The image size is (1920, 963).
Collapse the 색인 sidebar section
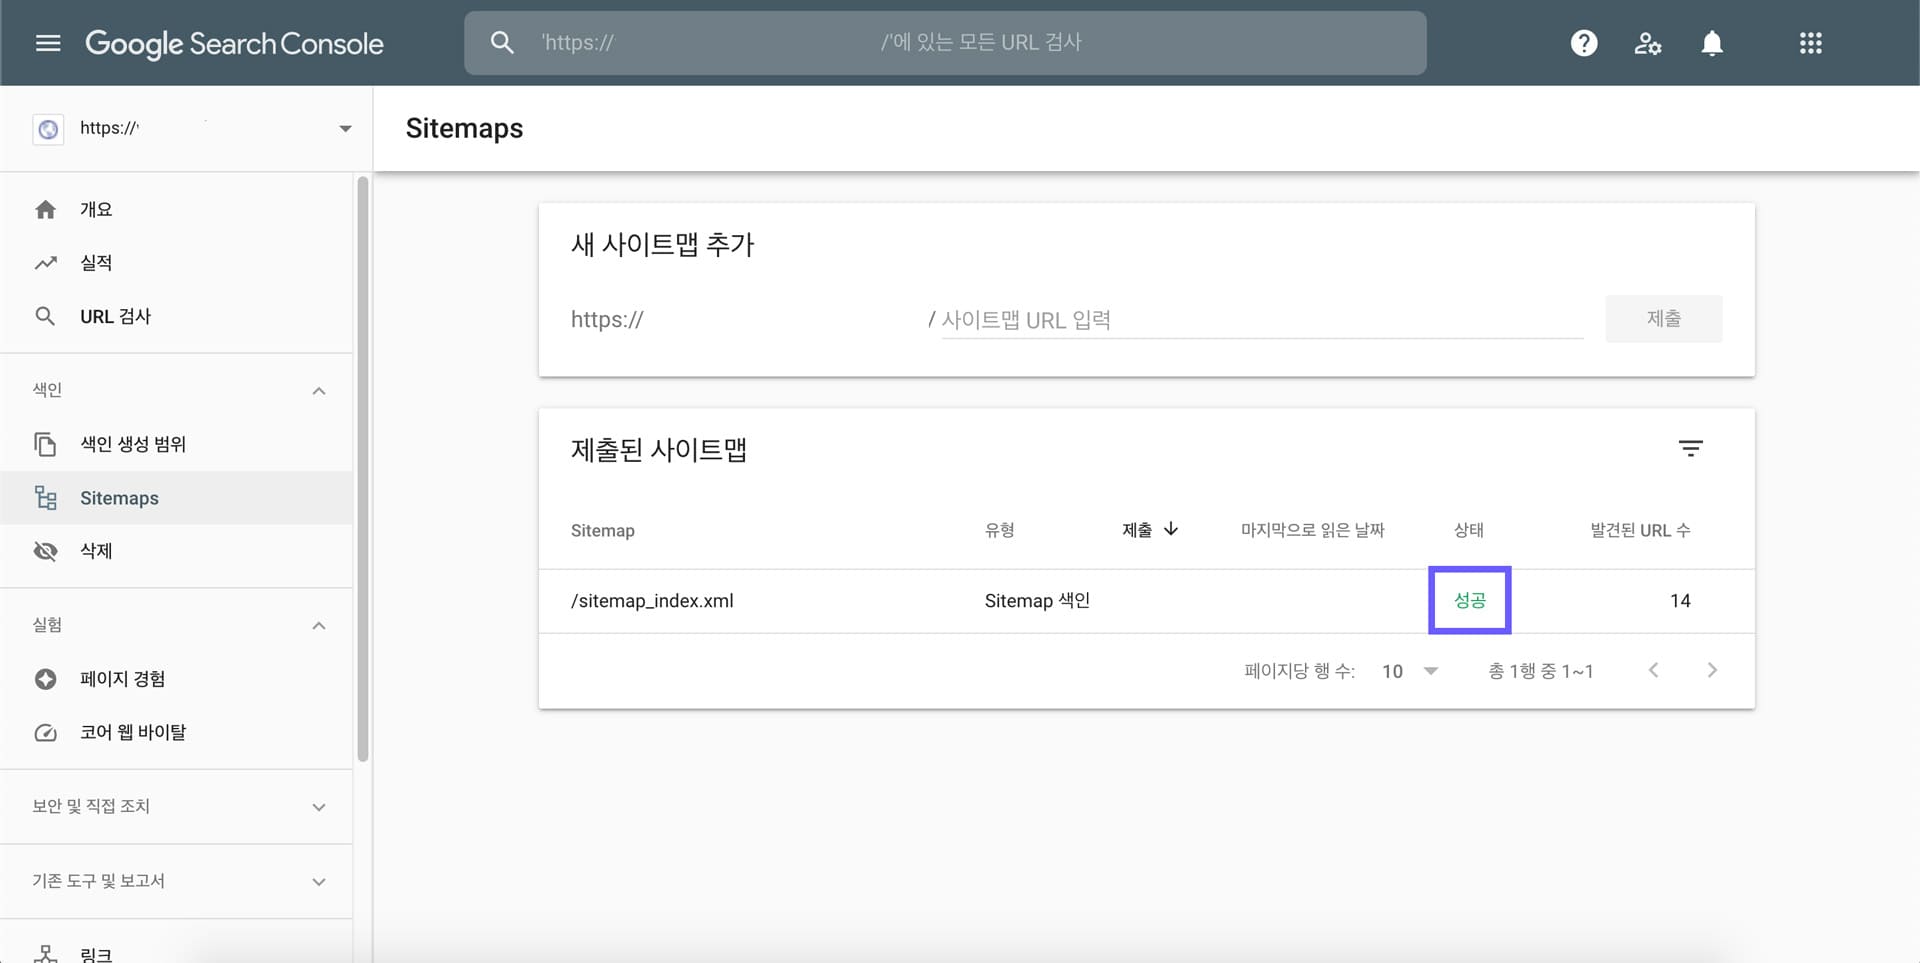pyautogui.click(x=318, y=390)
